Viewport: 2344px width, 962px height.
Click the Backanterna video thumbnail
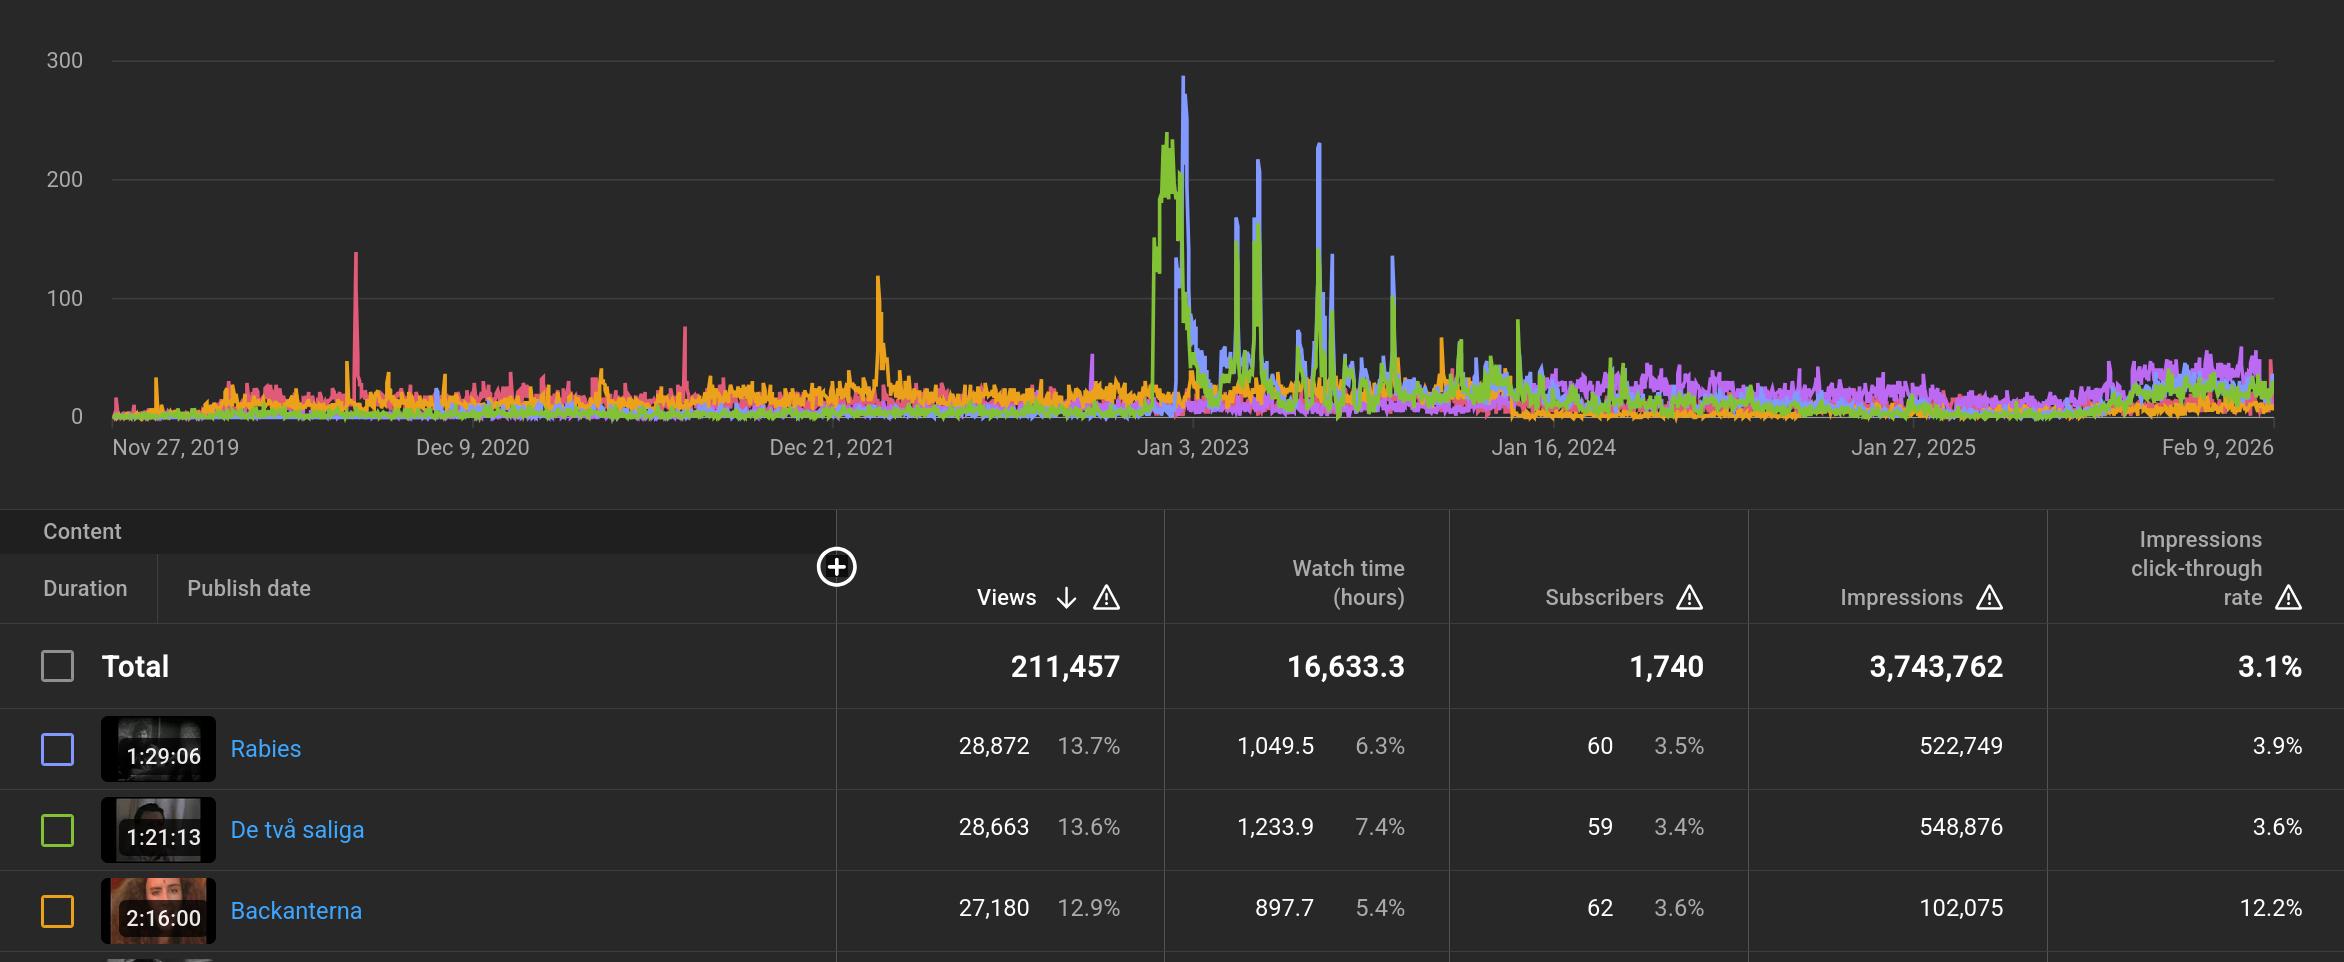pos(158,911)
